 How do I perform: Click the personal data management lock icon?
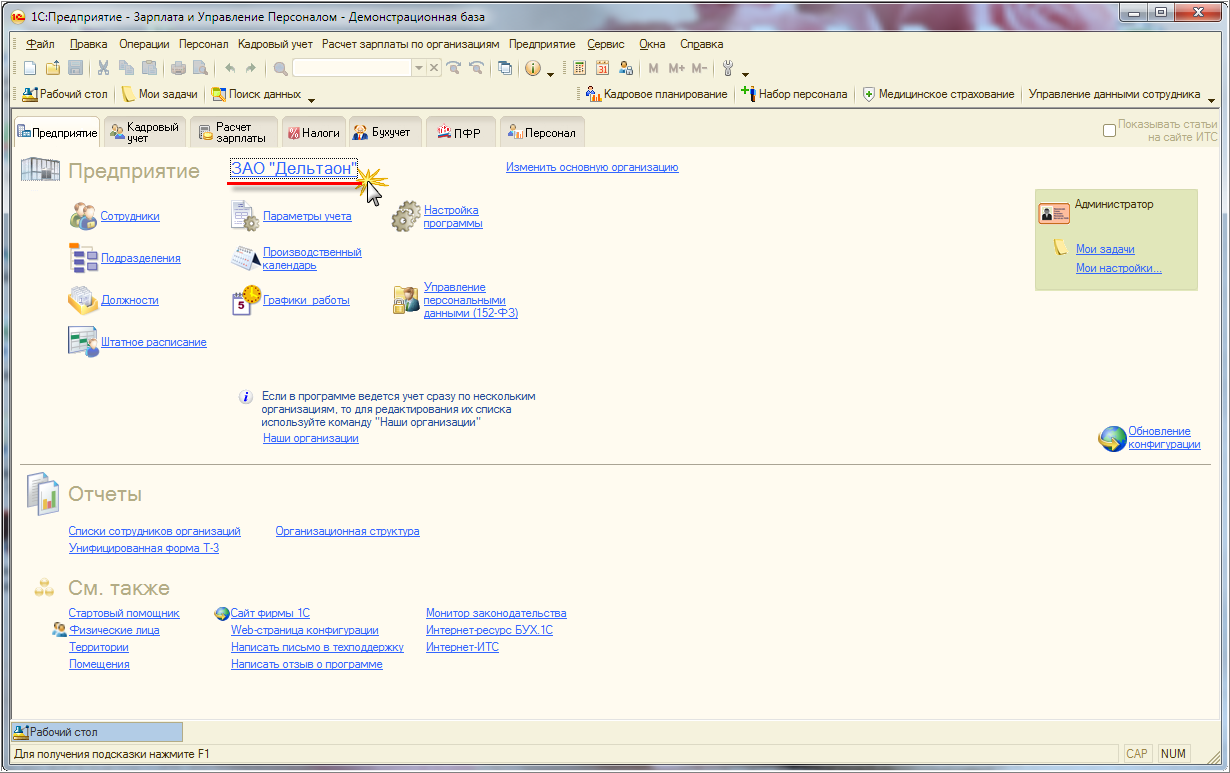406,300
